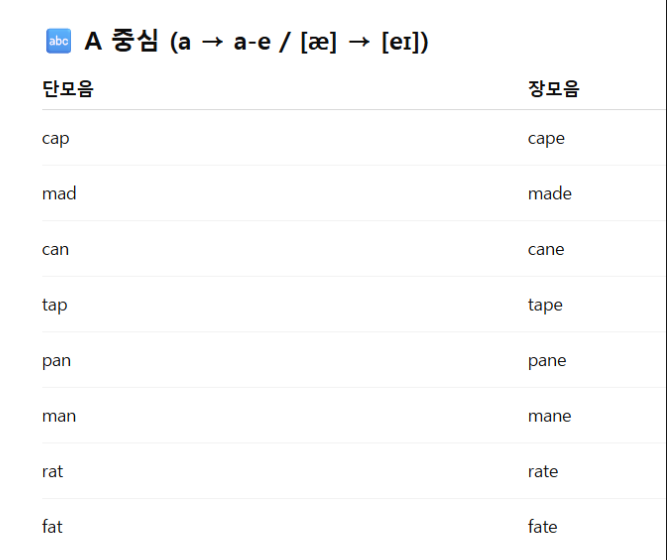Select the 단모음 column header

click(68, 89)
